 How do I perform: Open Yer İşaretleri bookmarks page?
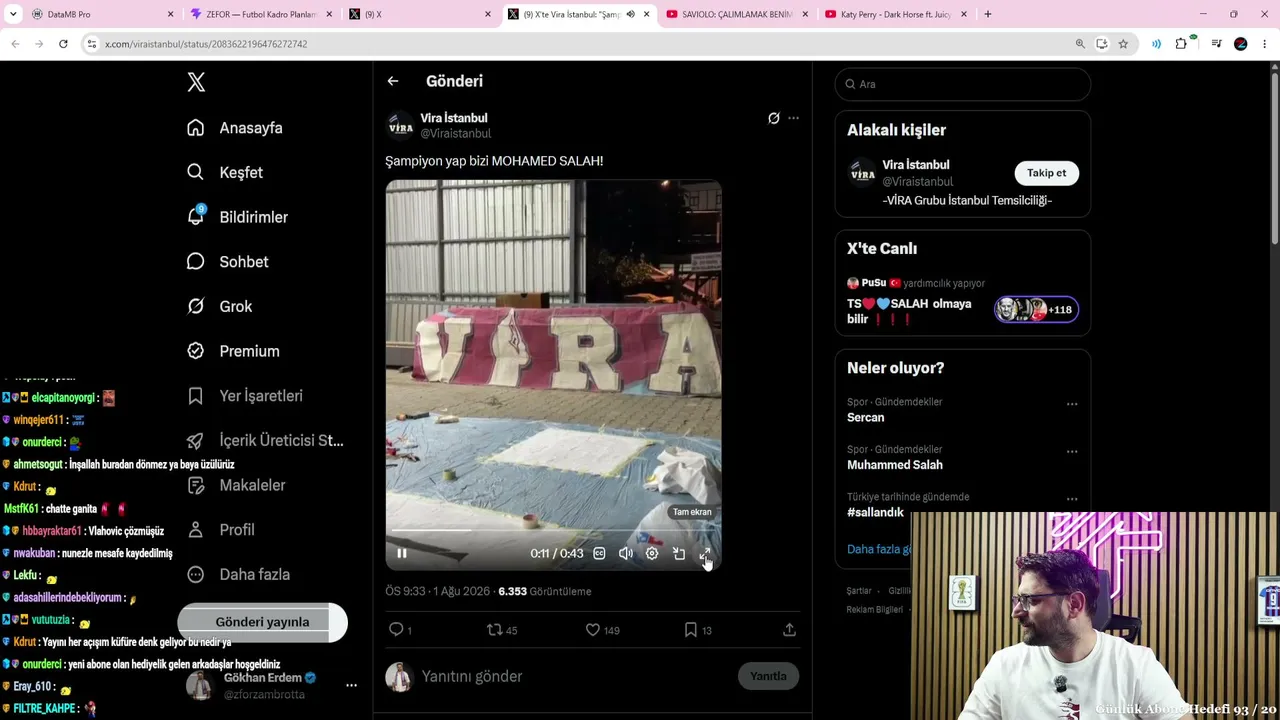click(245, 396)
